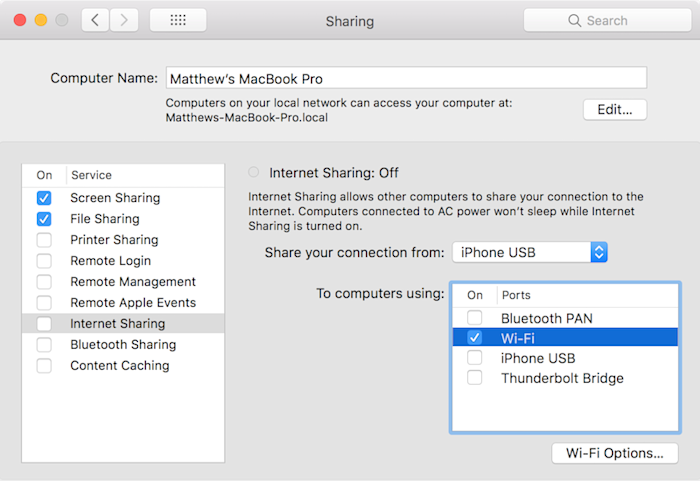Enable Bluetooth Sharing checkbox
The width and height of the screenshot is (700, 481).
[x=44, y=345]
